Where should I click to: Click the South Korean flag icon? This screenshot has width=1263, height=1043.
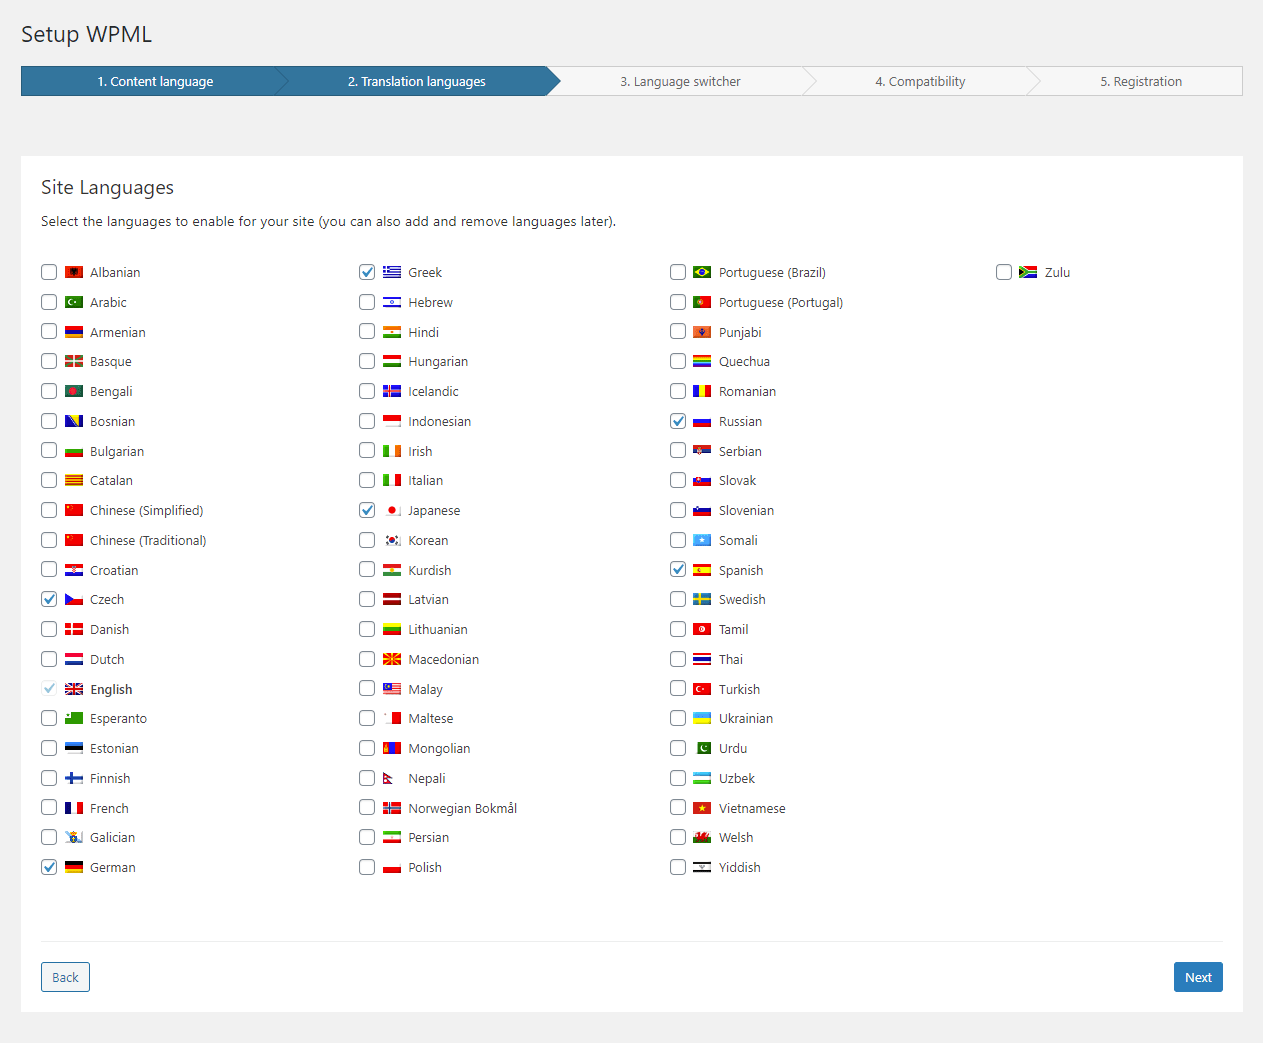(x=393, y=540)
